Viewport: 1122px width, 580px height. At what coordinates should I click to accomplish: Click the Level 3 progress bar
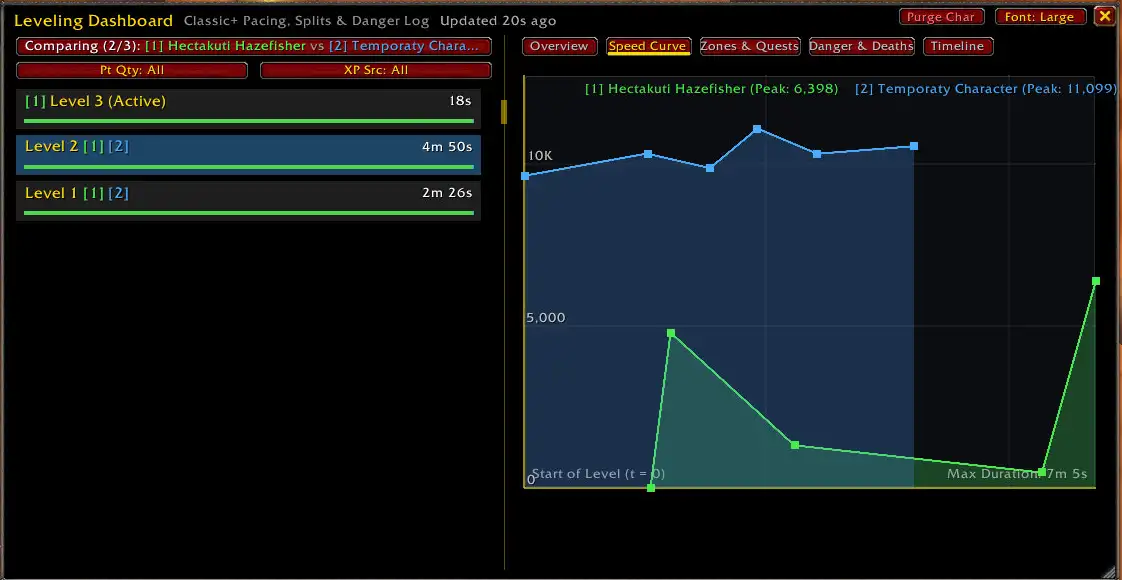tap(248, 122)
